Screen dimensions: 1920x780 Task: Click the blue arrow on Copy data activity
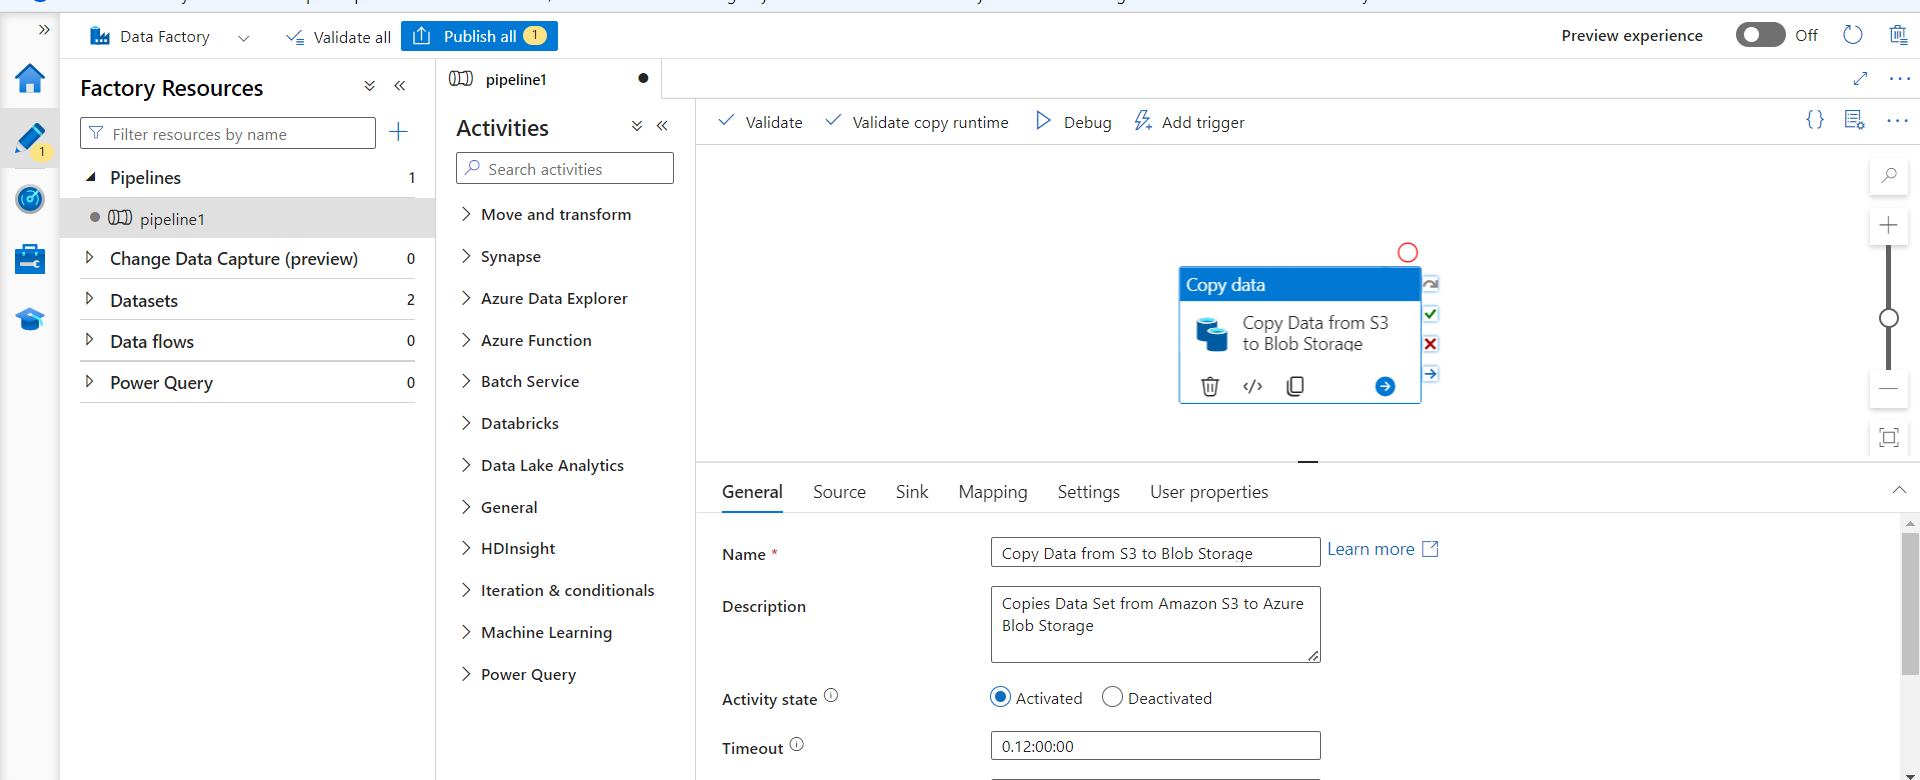click(x=1385, y=386)
